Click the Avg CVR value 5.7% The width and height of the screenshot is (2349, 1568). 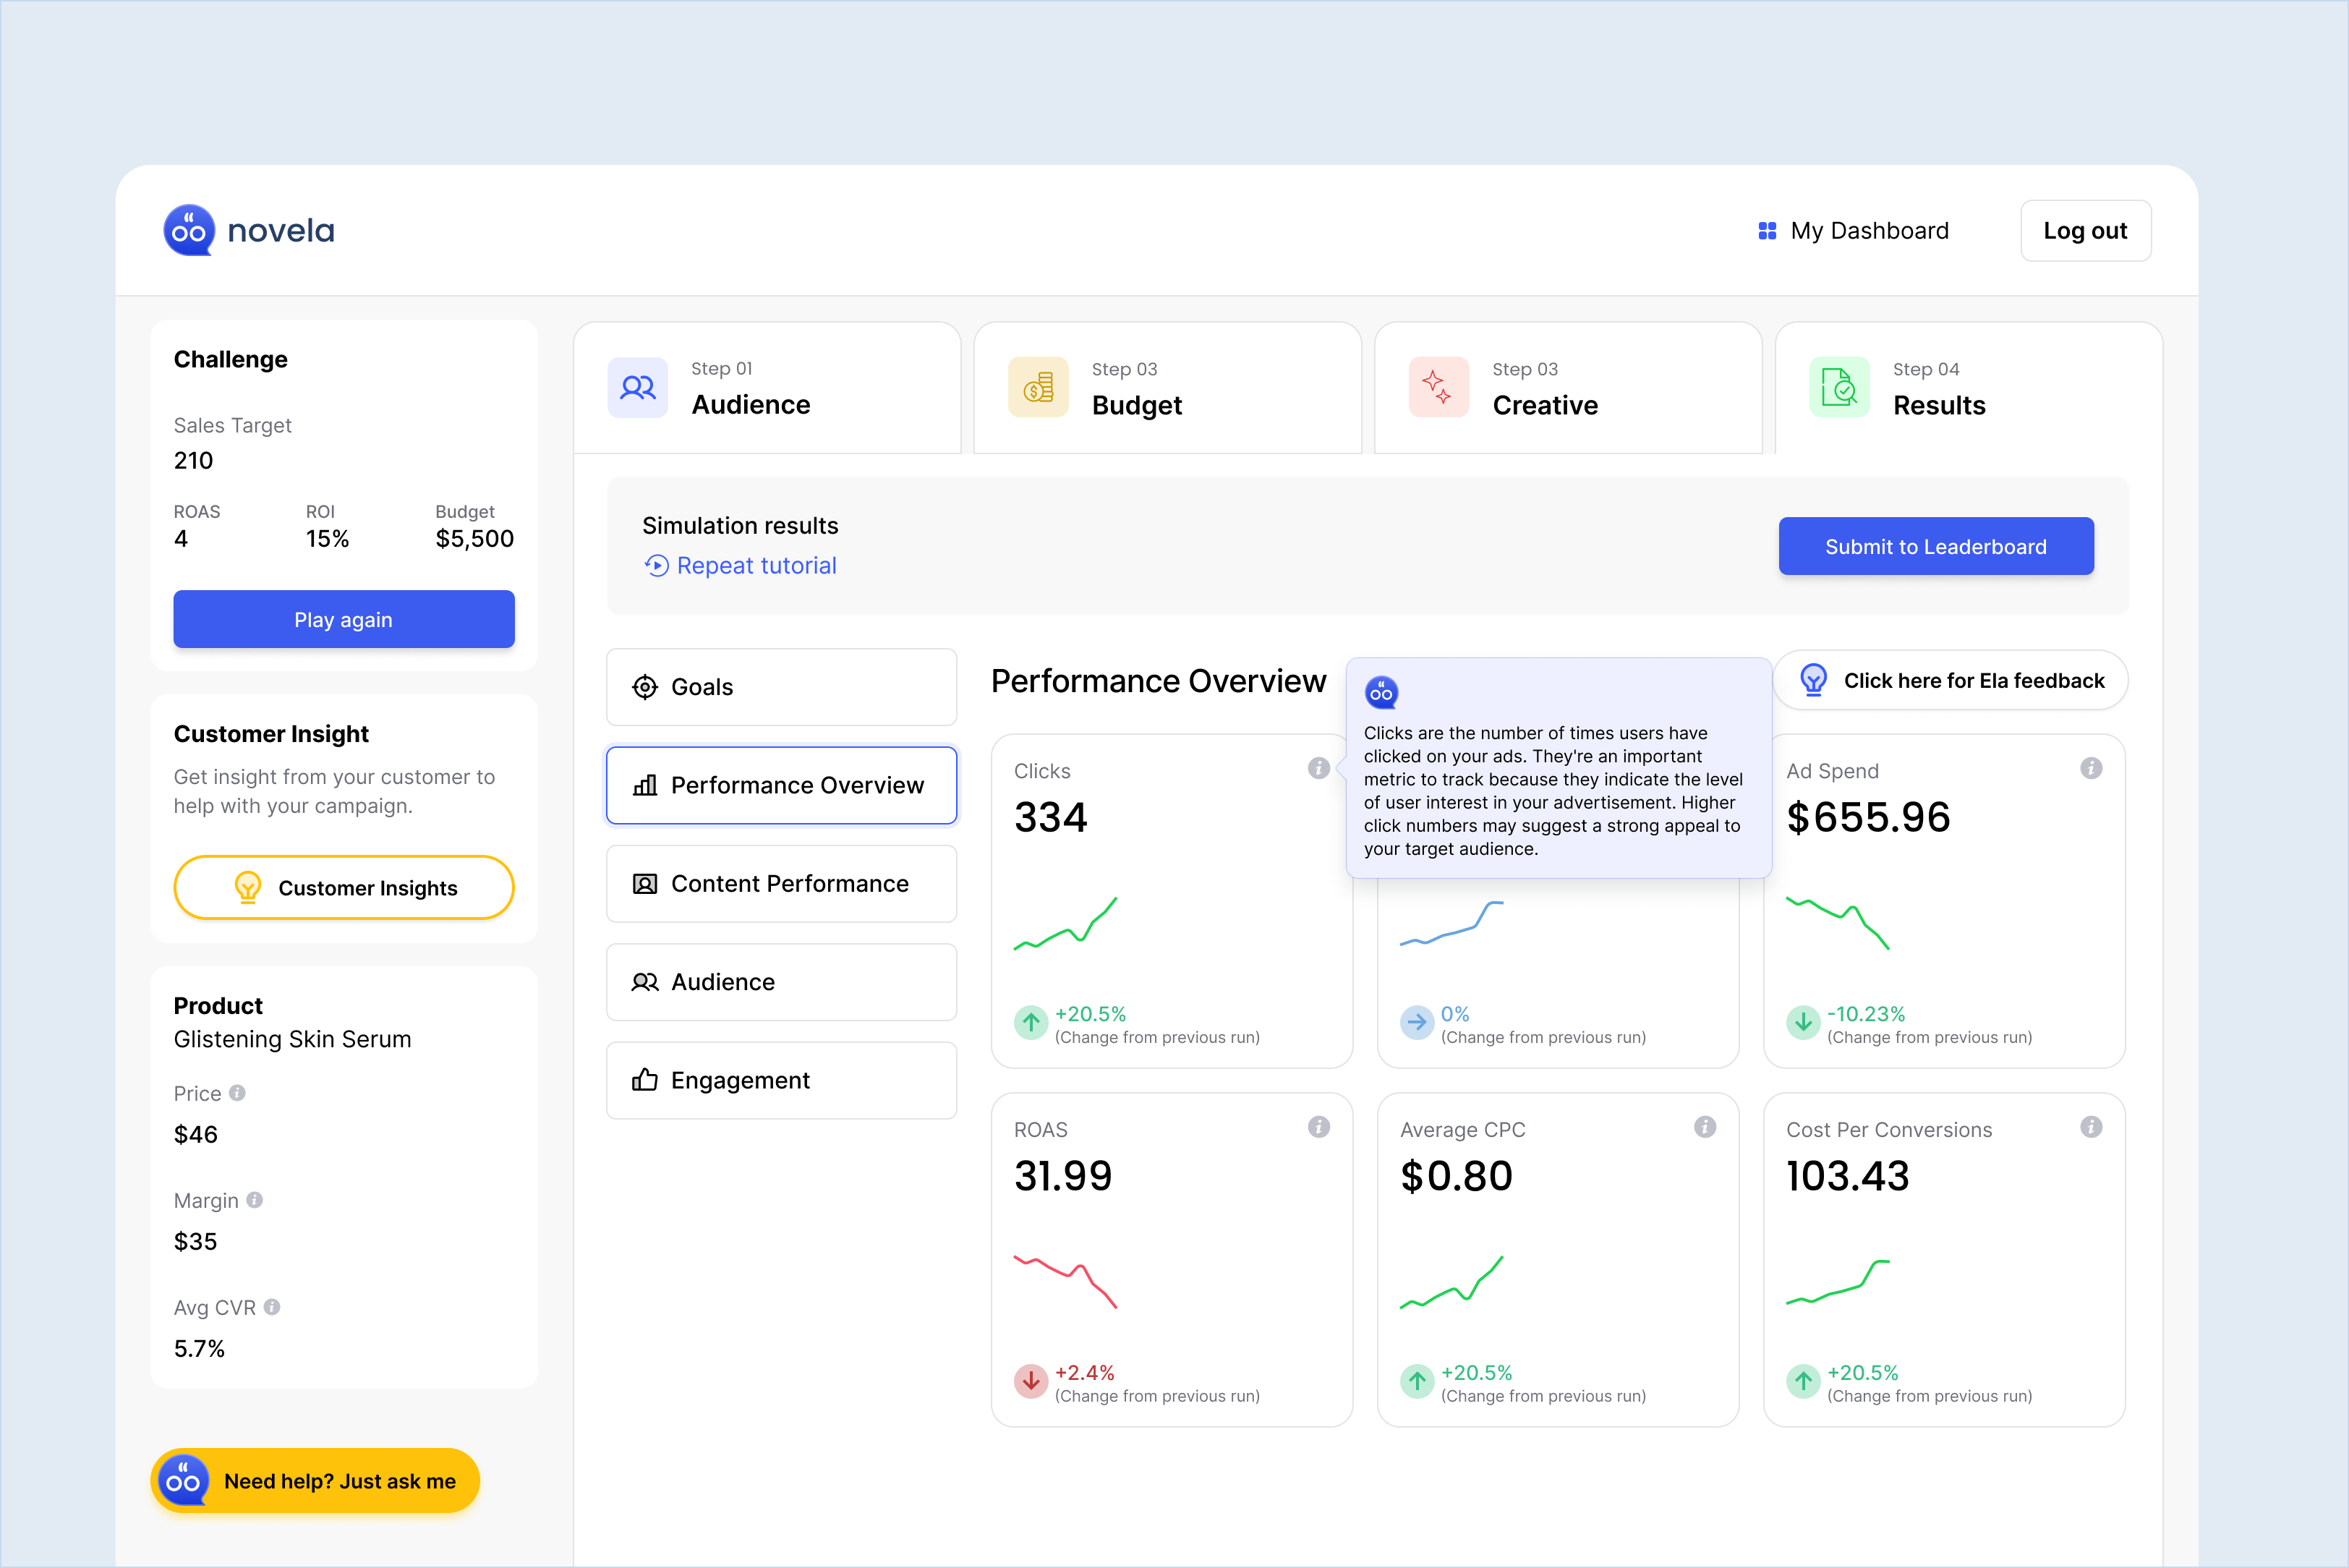[x=199, y=1348]
